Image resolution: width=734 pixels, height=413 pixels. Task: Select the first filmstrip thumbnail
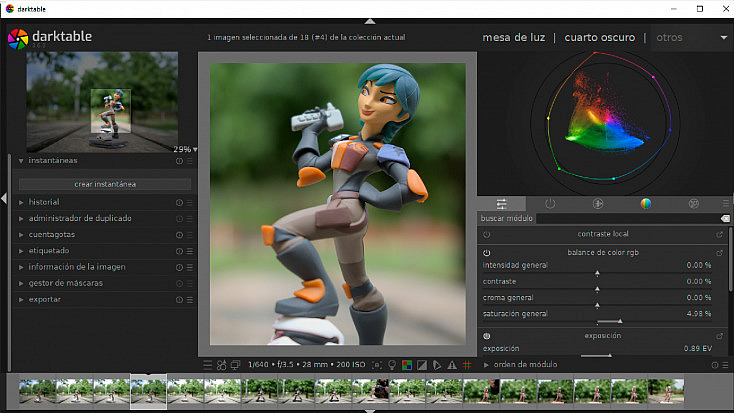(37, 392)
